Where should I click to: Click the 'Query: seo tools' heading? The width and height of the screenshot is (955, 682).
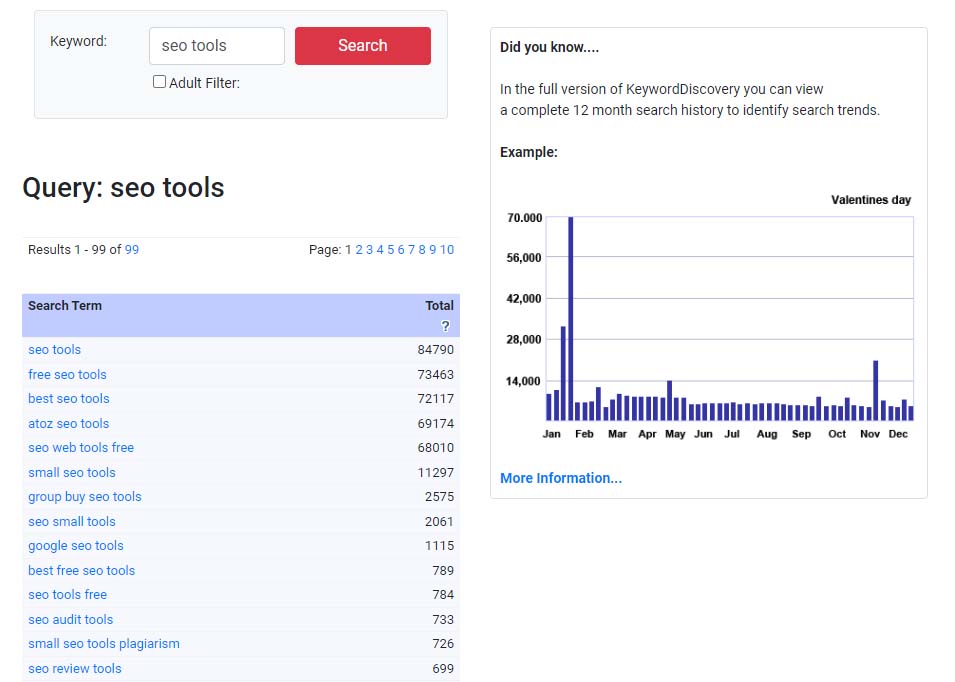point(123,188)
